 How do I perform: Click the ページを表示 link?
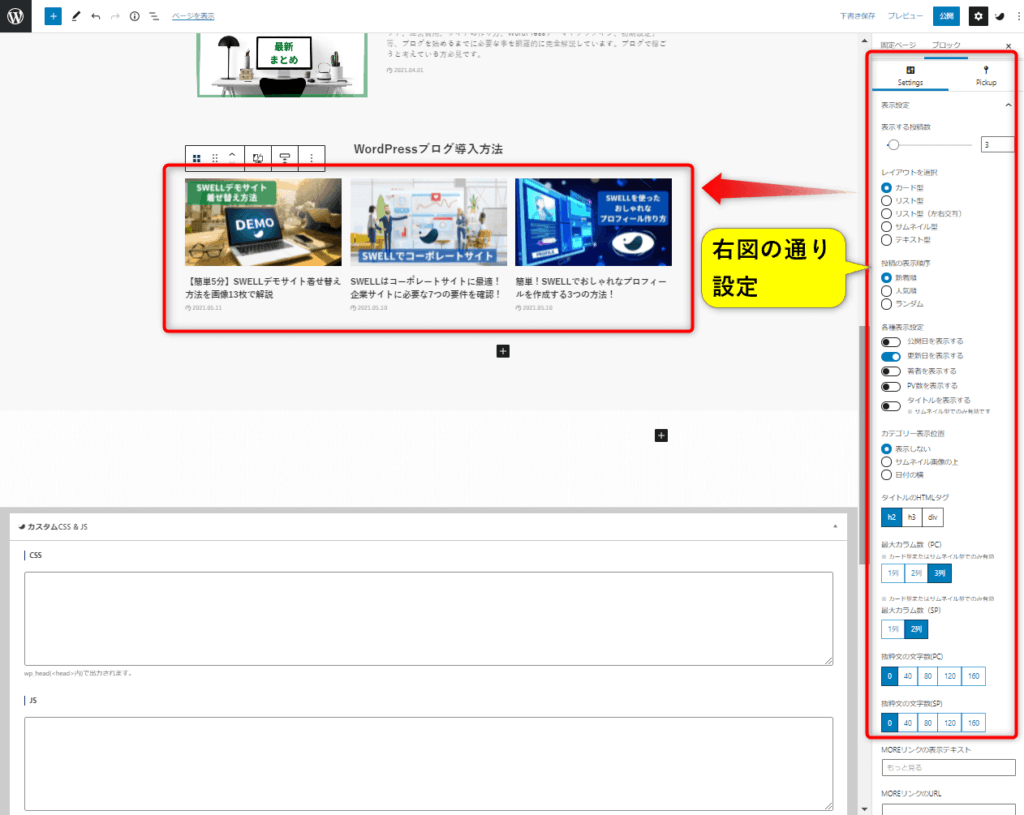(x=193, y=16)
